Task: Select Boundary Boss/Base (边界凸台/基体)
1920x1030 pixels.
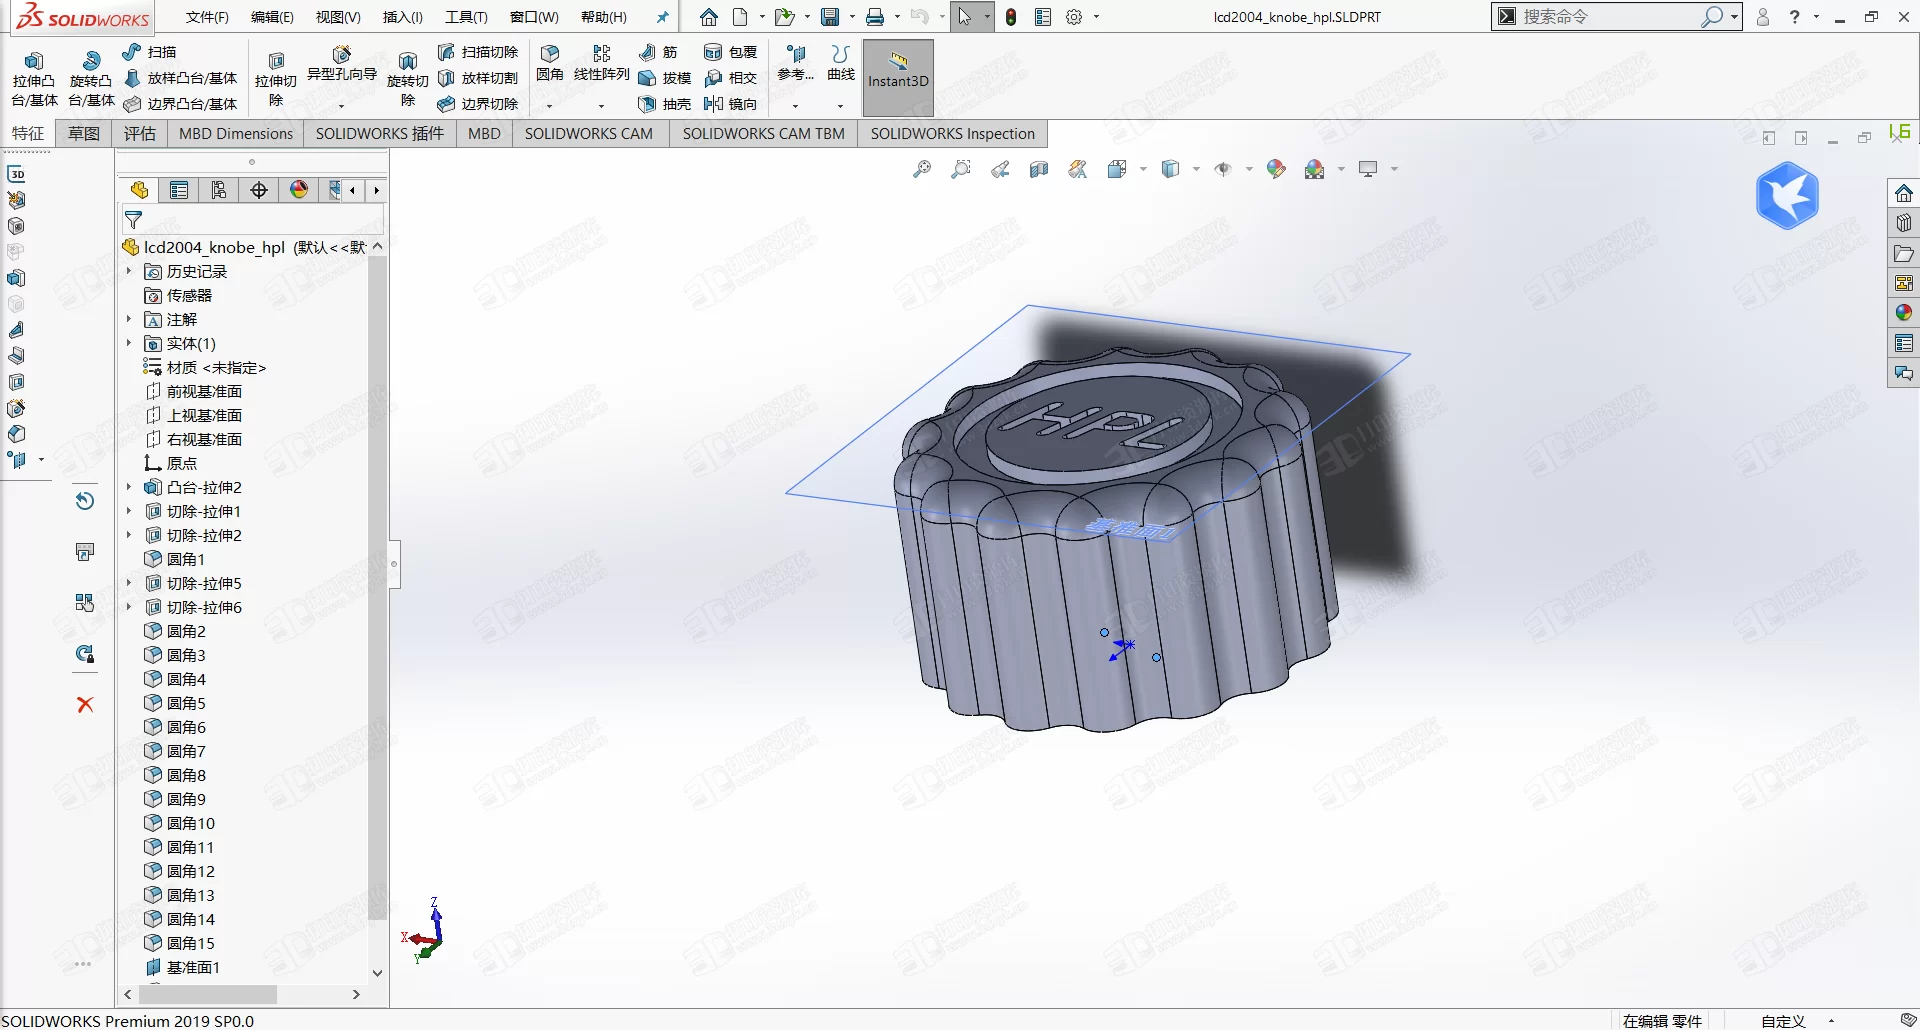Action: coord(180,104)
